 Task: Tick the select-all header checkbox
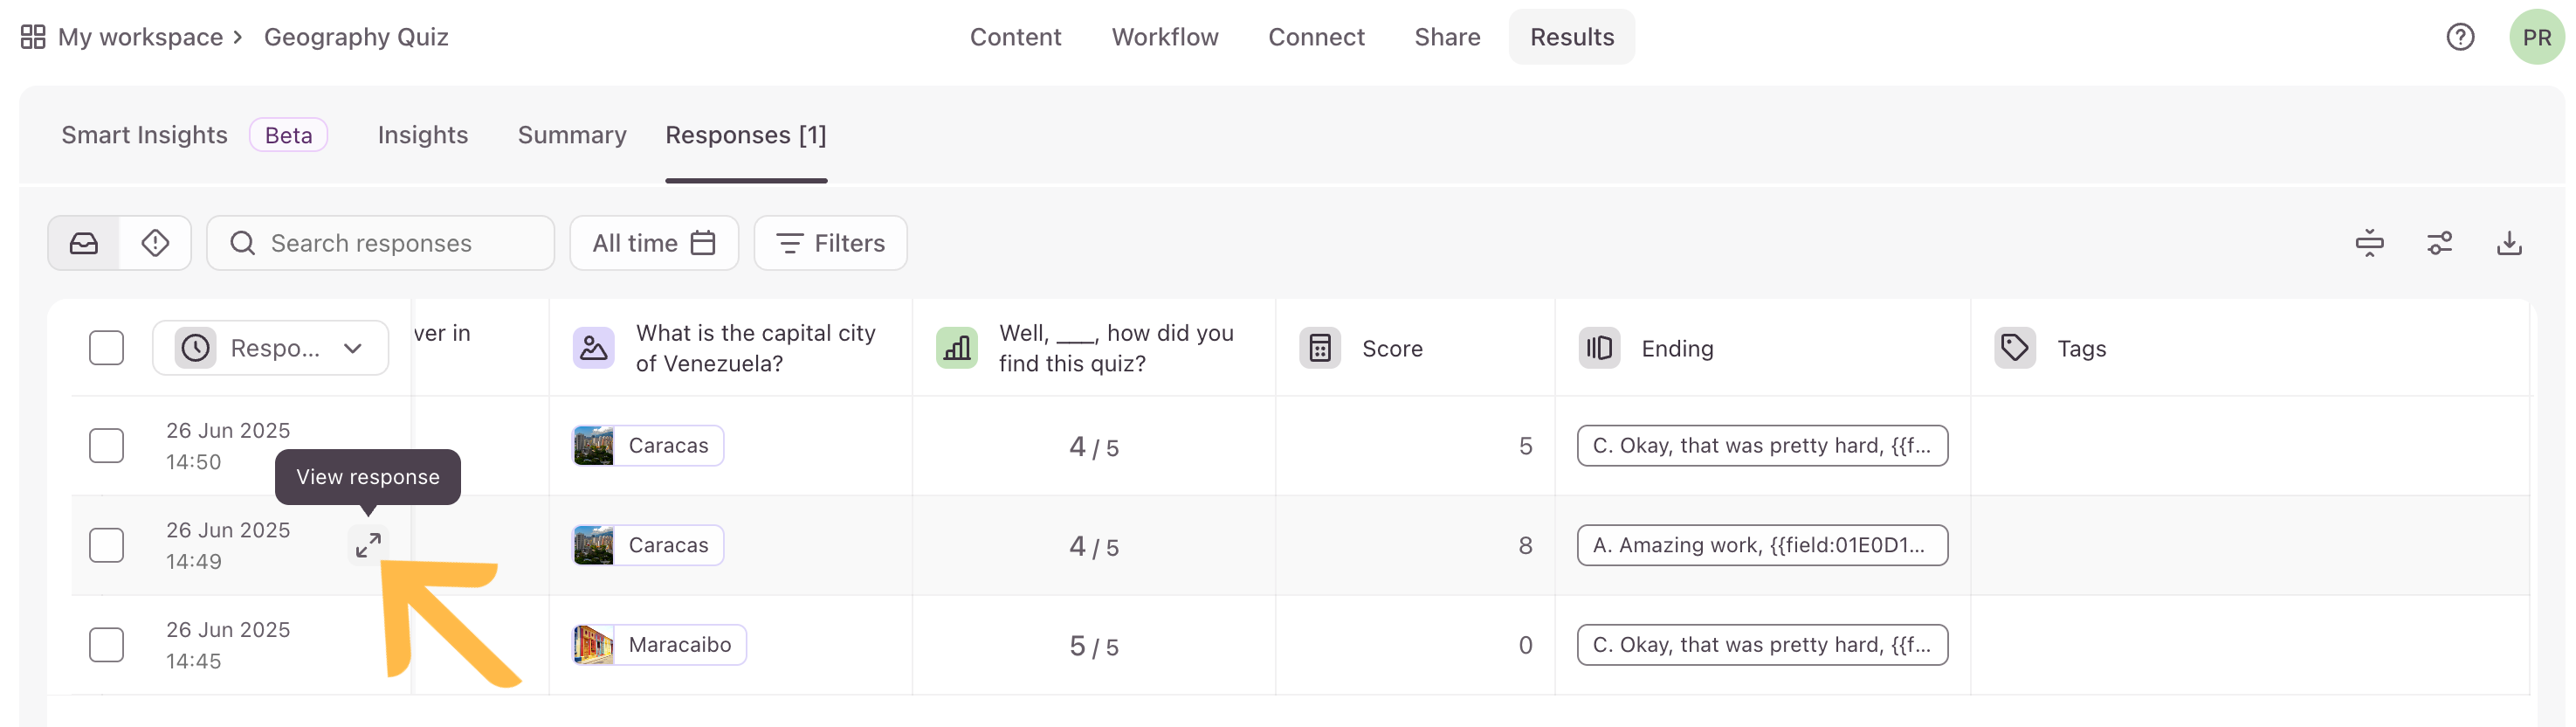(x=106, y=348)
